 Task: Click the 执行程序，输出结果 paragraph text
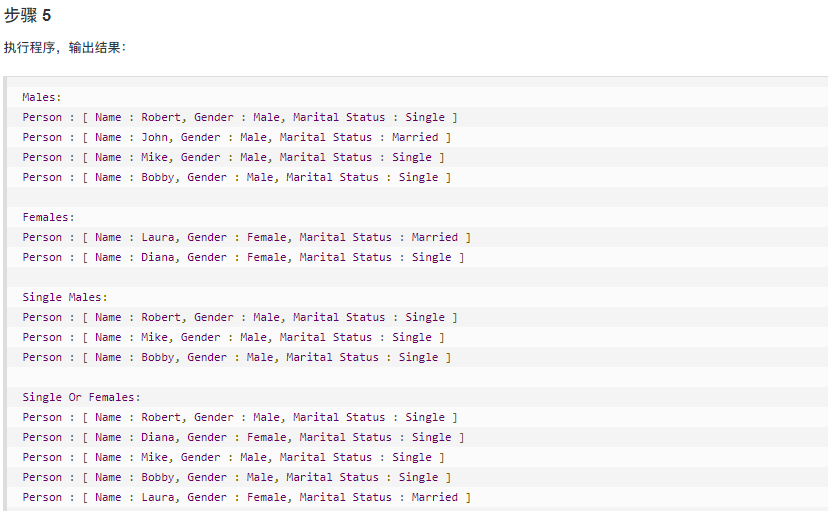point(65,48)
